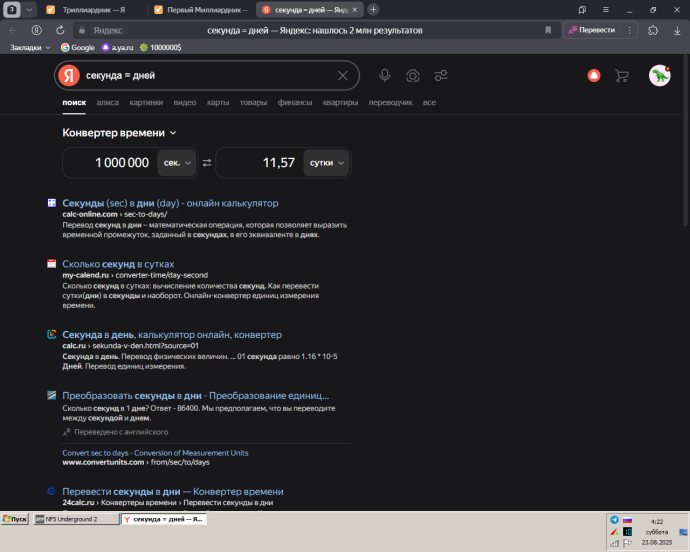The width and height of the screenshot is (690, 552).
Task: Click the network signal tray icon
Action: coord(614,543)
